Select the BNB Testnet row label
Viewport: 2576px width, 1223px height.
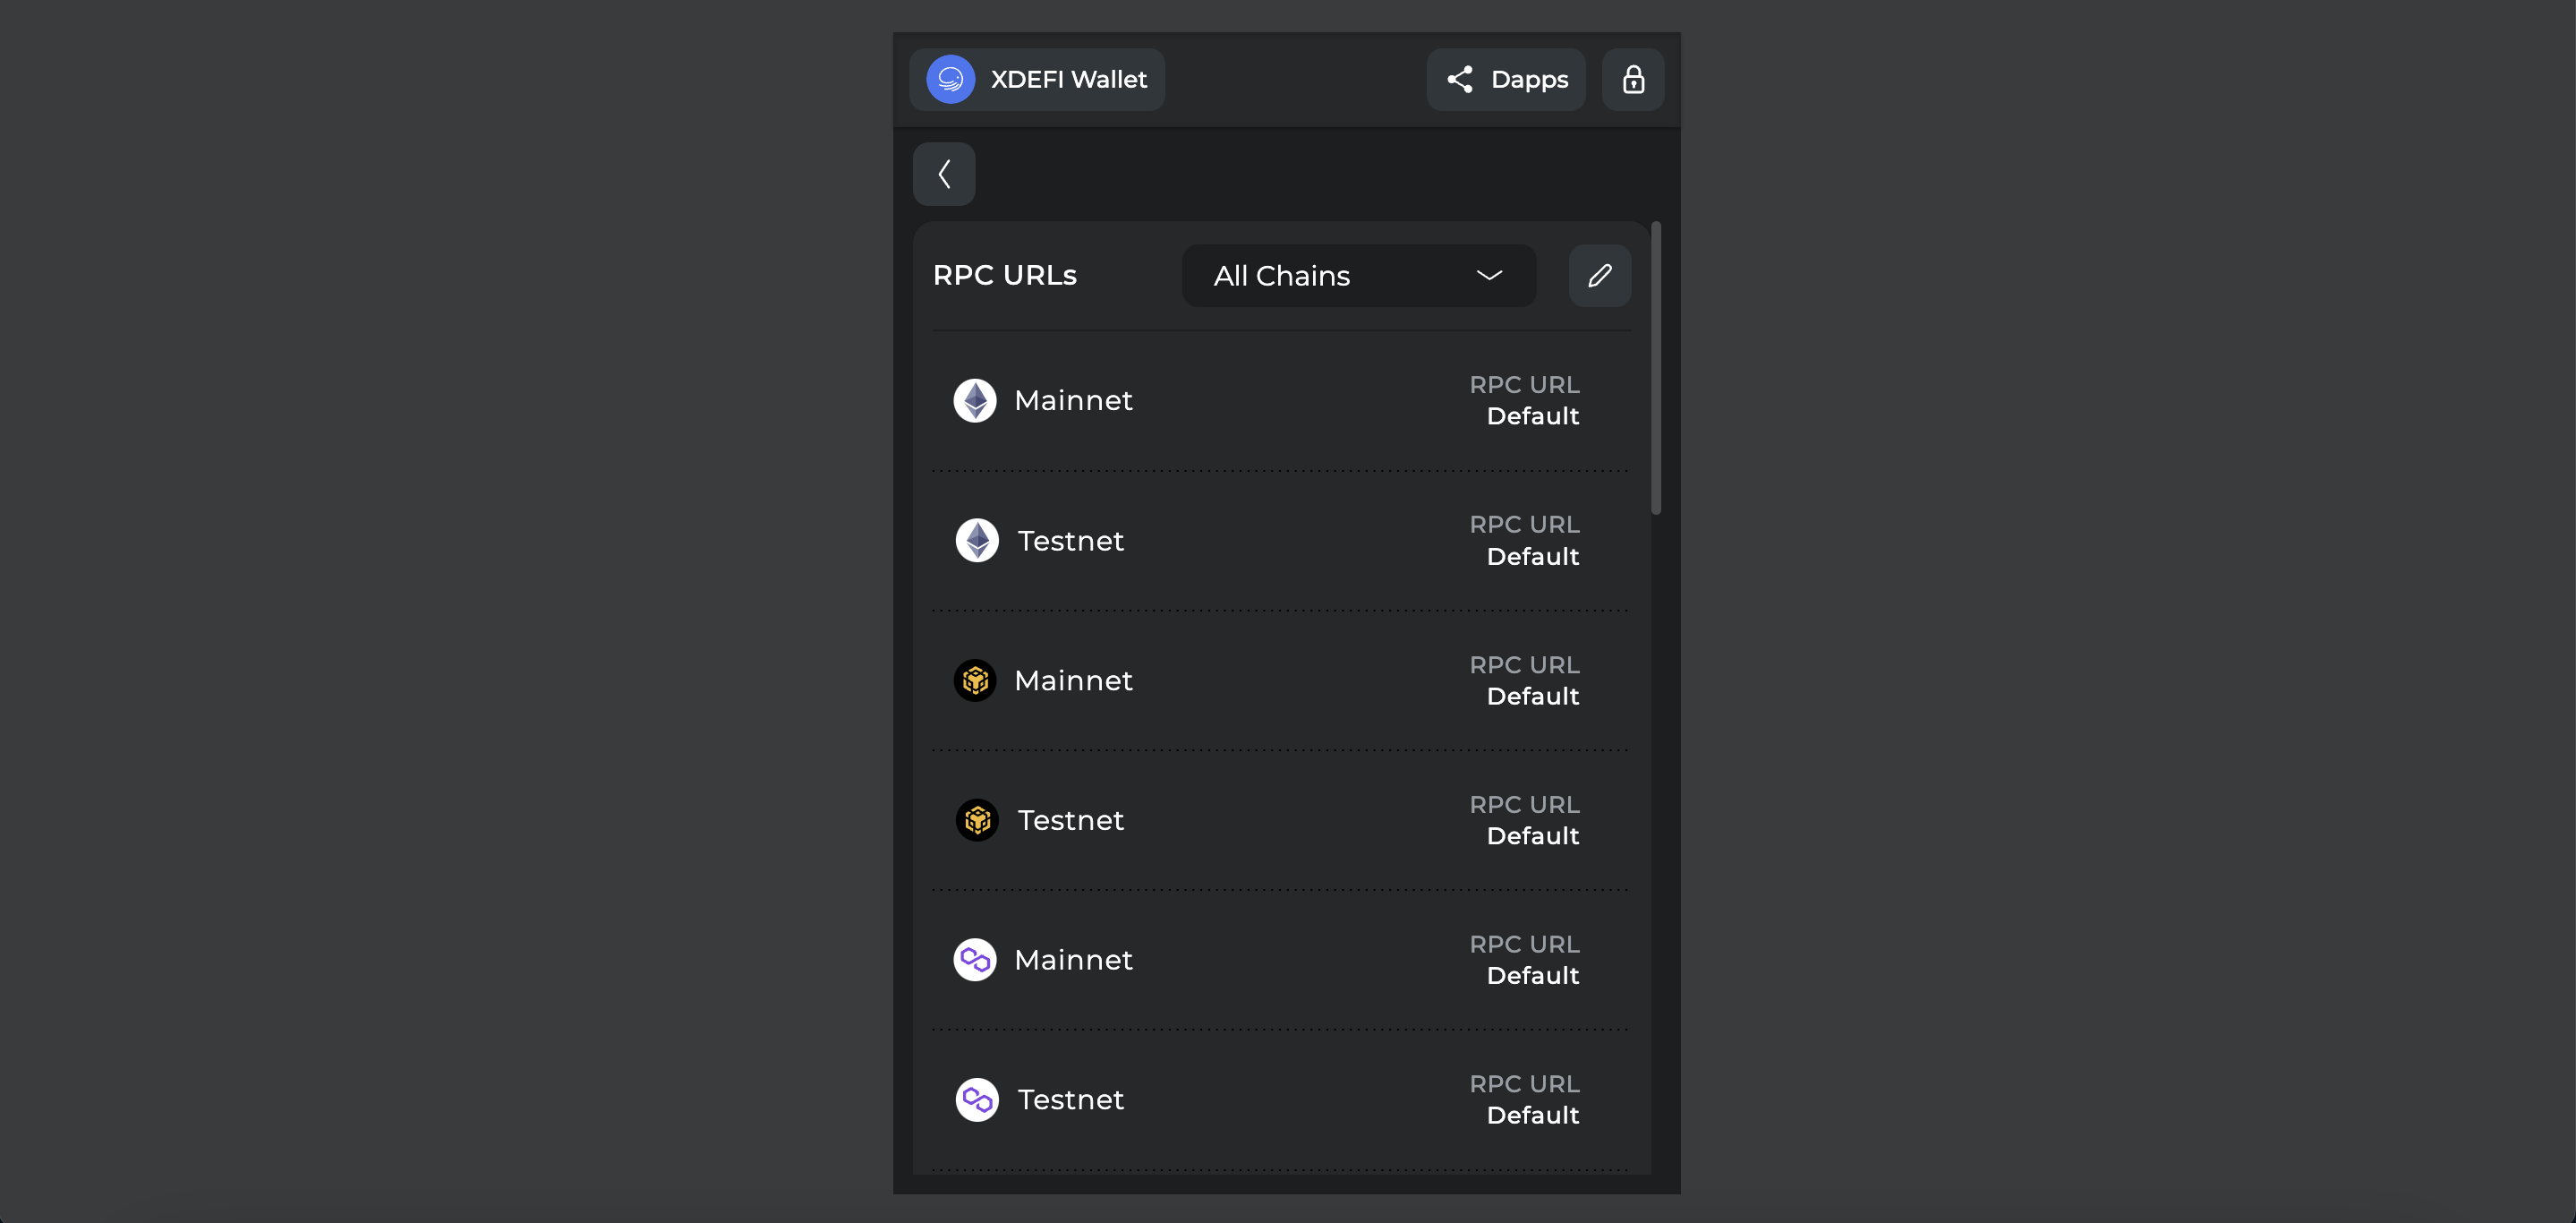pyautogui.click(x=1070, y=820)
